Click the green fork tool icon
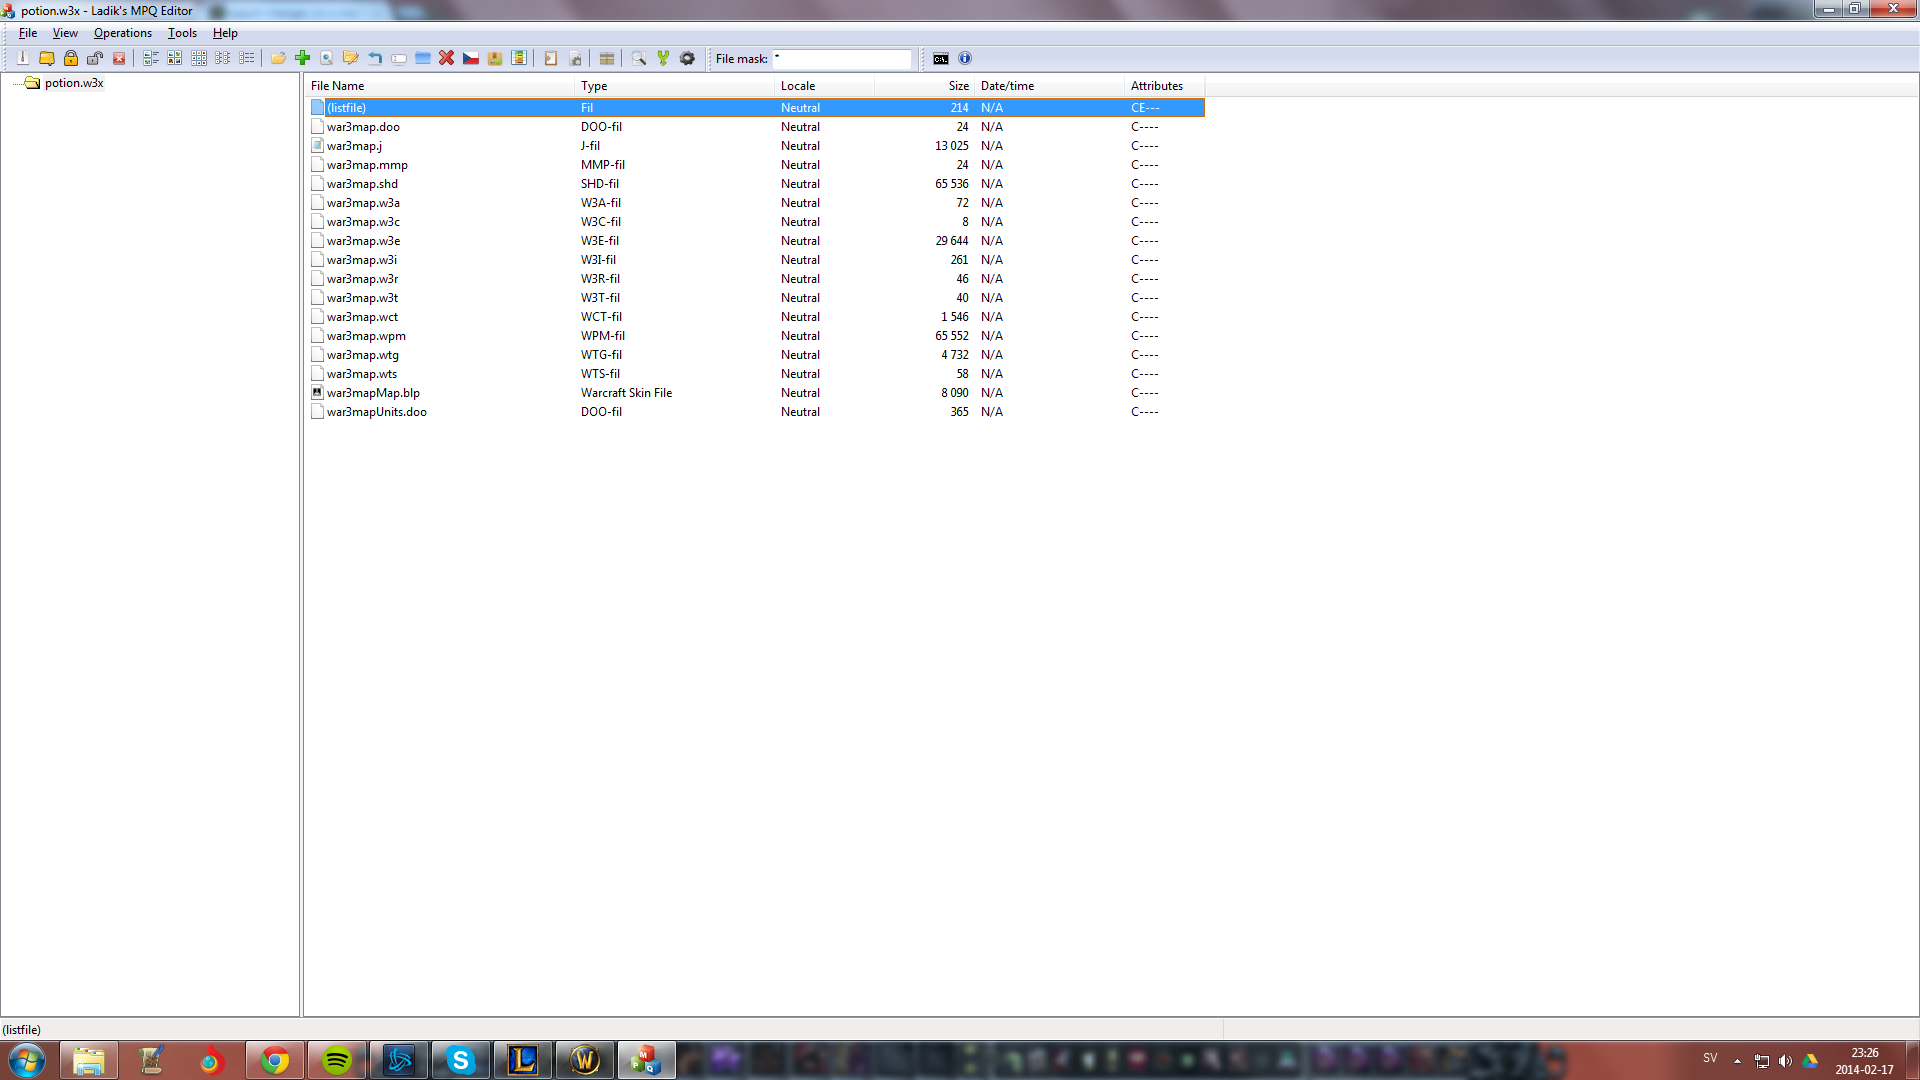This screenshot has width=1920, height=1080. coord(663,58)
